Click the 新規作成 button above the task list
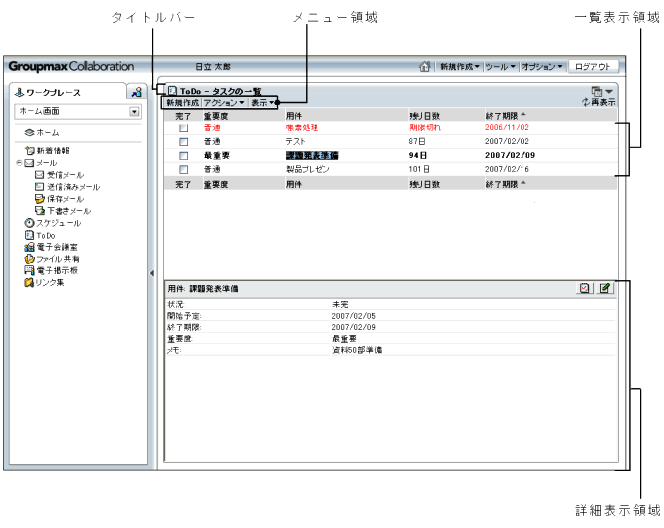The image size is (664, 528). pos(181,102)
